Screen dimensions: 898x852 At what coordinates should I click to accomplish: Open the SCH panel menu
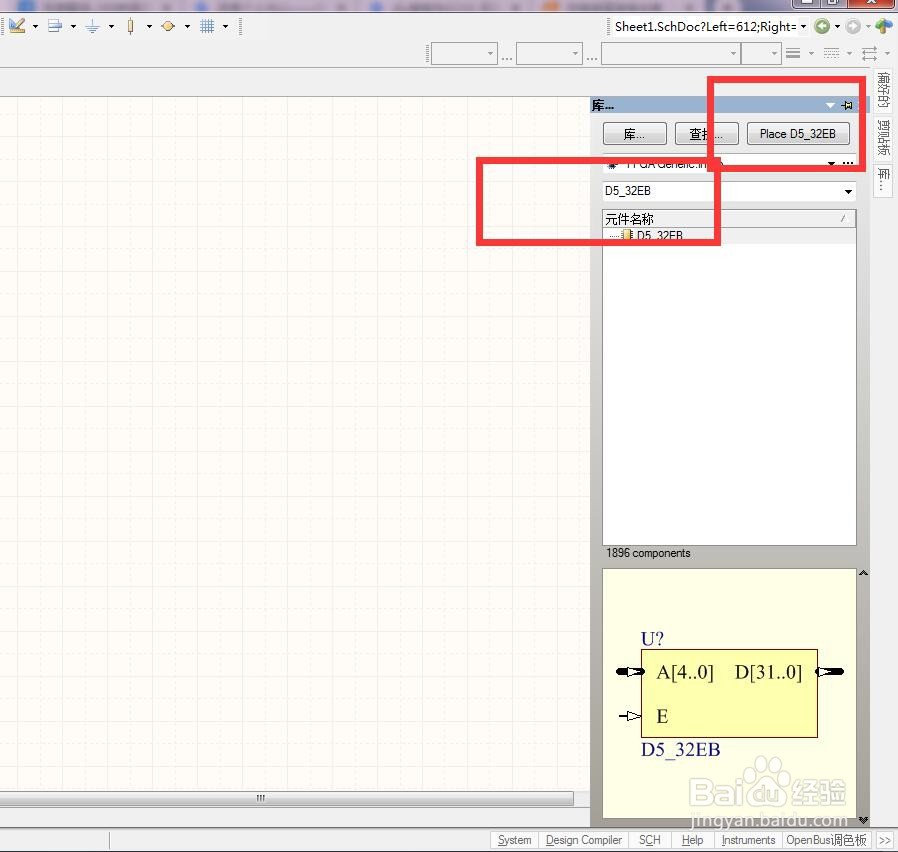[x=649, y=840]
